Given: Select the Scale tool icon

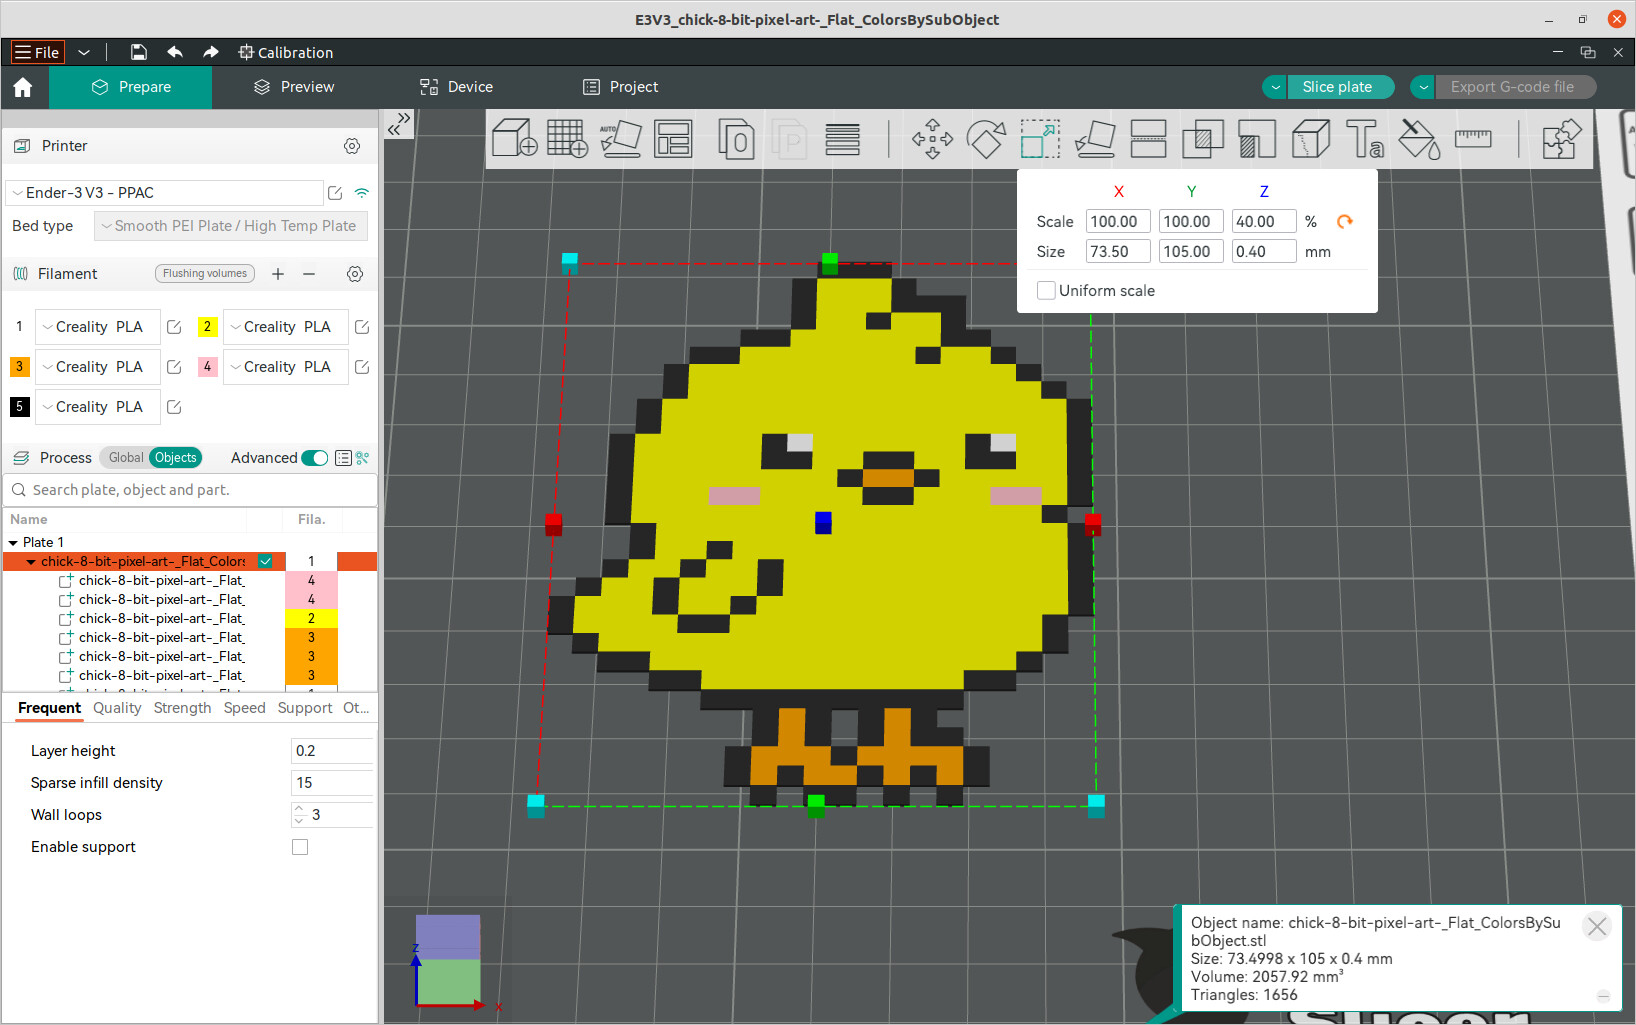Looking at the screenshot, I should [x=1040, y=138].
